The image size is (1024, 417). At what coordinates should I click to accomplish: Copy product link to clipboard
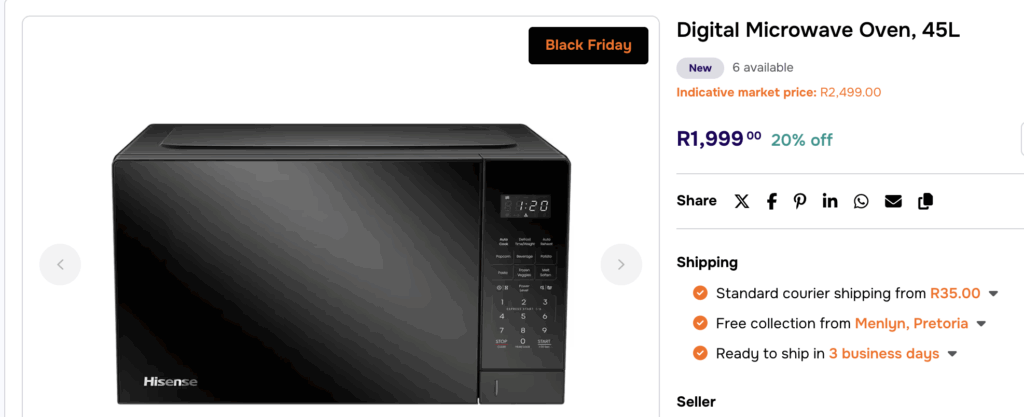click(x=925, y=201)
